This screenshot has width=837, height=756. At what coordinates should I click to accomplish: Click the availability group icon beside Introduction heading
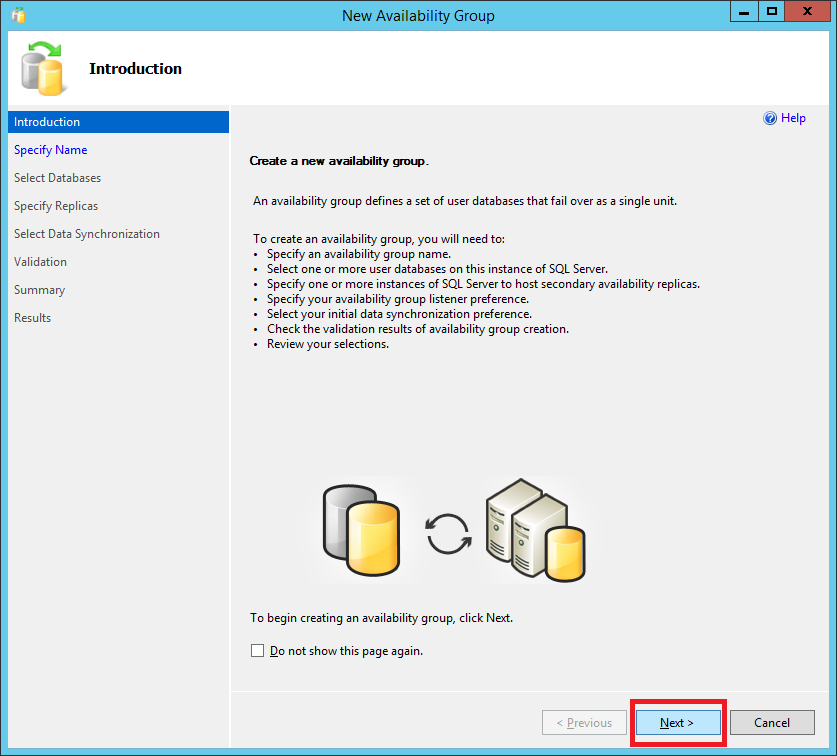pos(43,68)
